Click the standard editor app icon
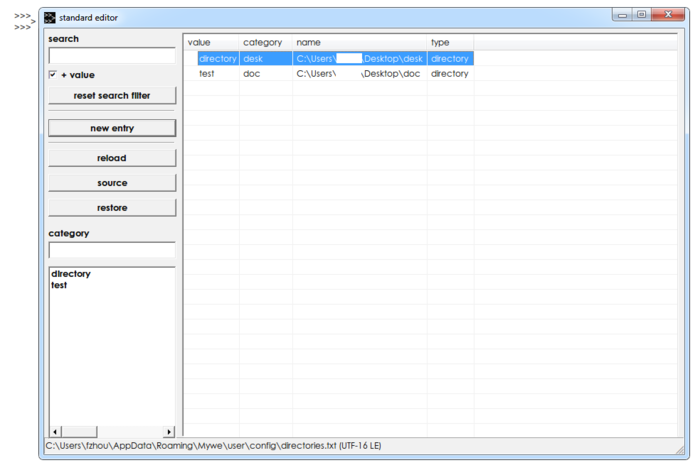The image size is (700, 470). click(x=50, y=17)
